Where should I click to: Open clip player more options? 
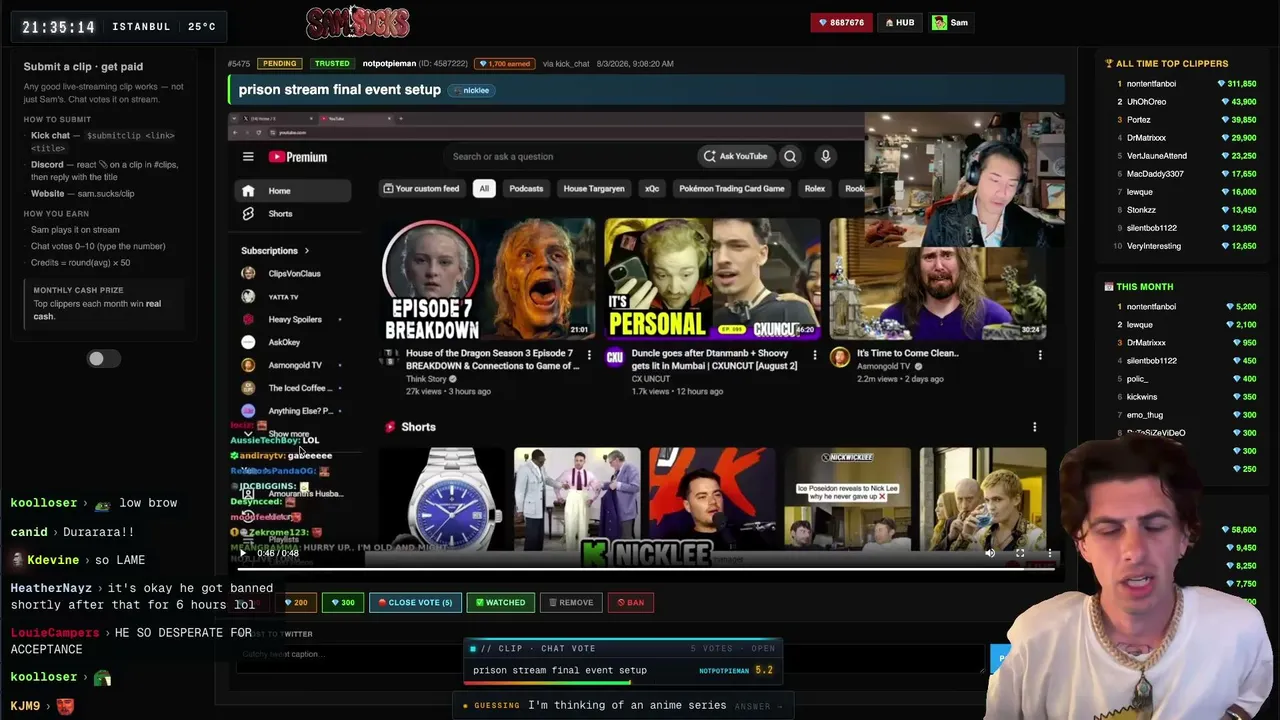pos(1050,553)
